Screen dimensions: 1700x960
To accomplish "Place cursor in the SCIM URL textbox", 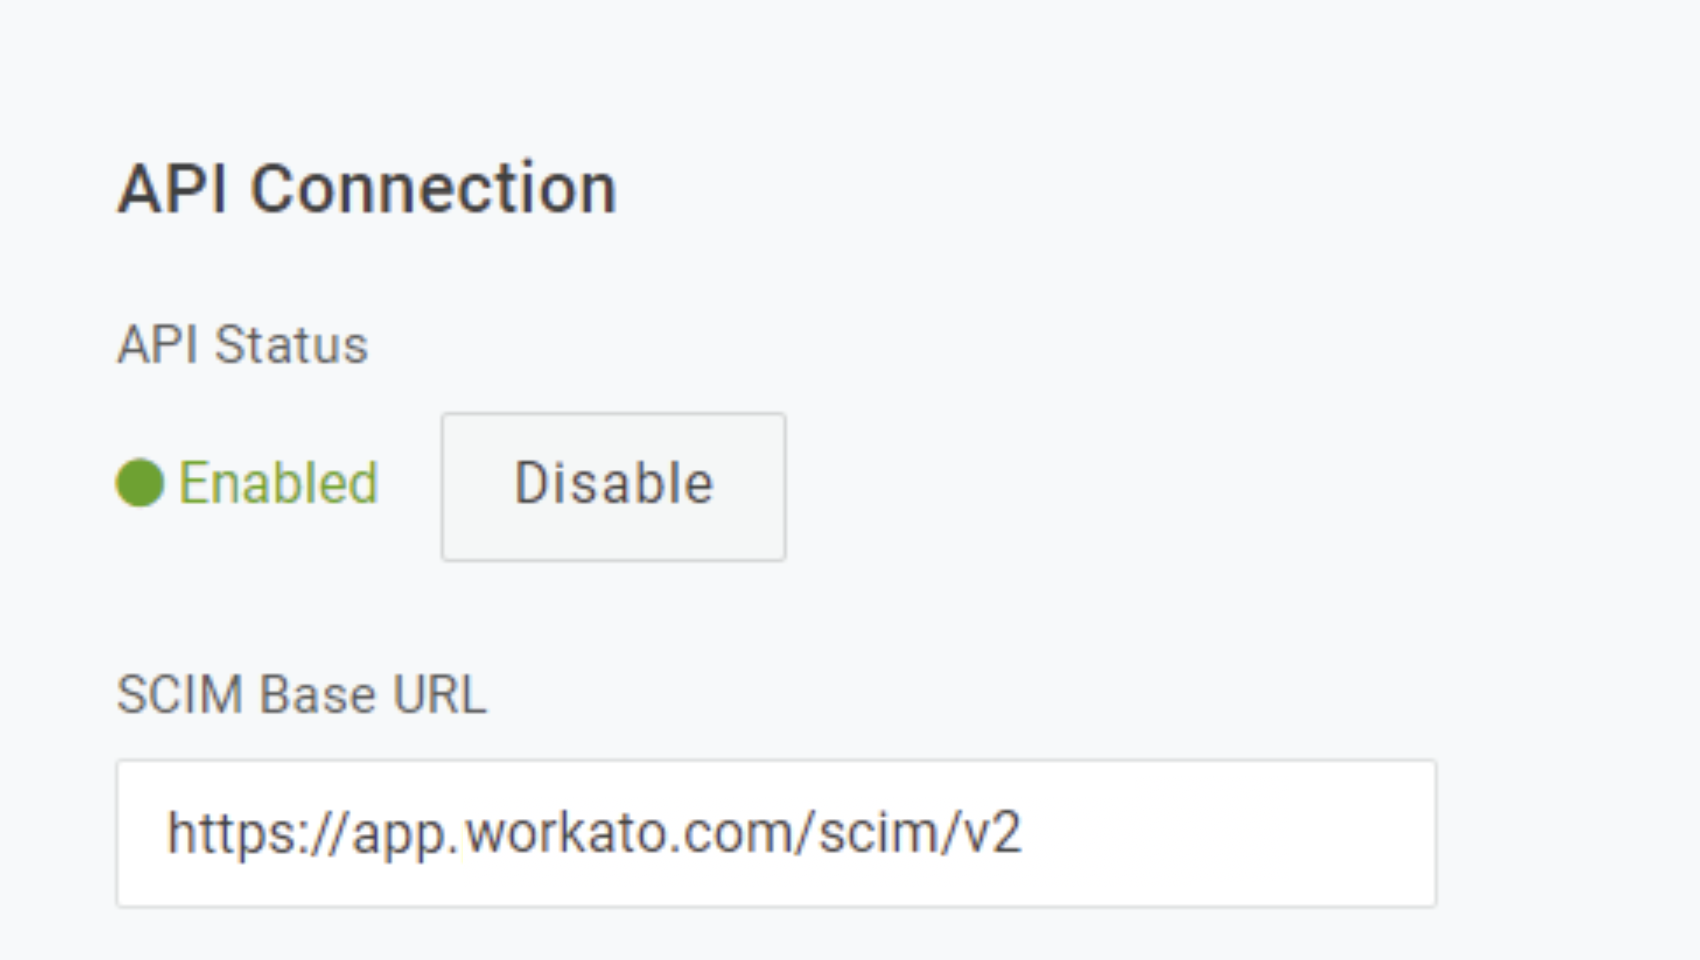I will click(x=776, y=833).
